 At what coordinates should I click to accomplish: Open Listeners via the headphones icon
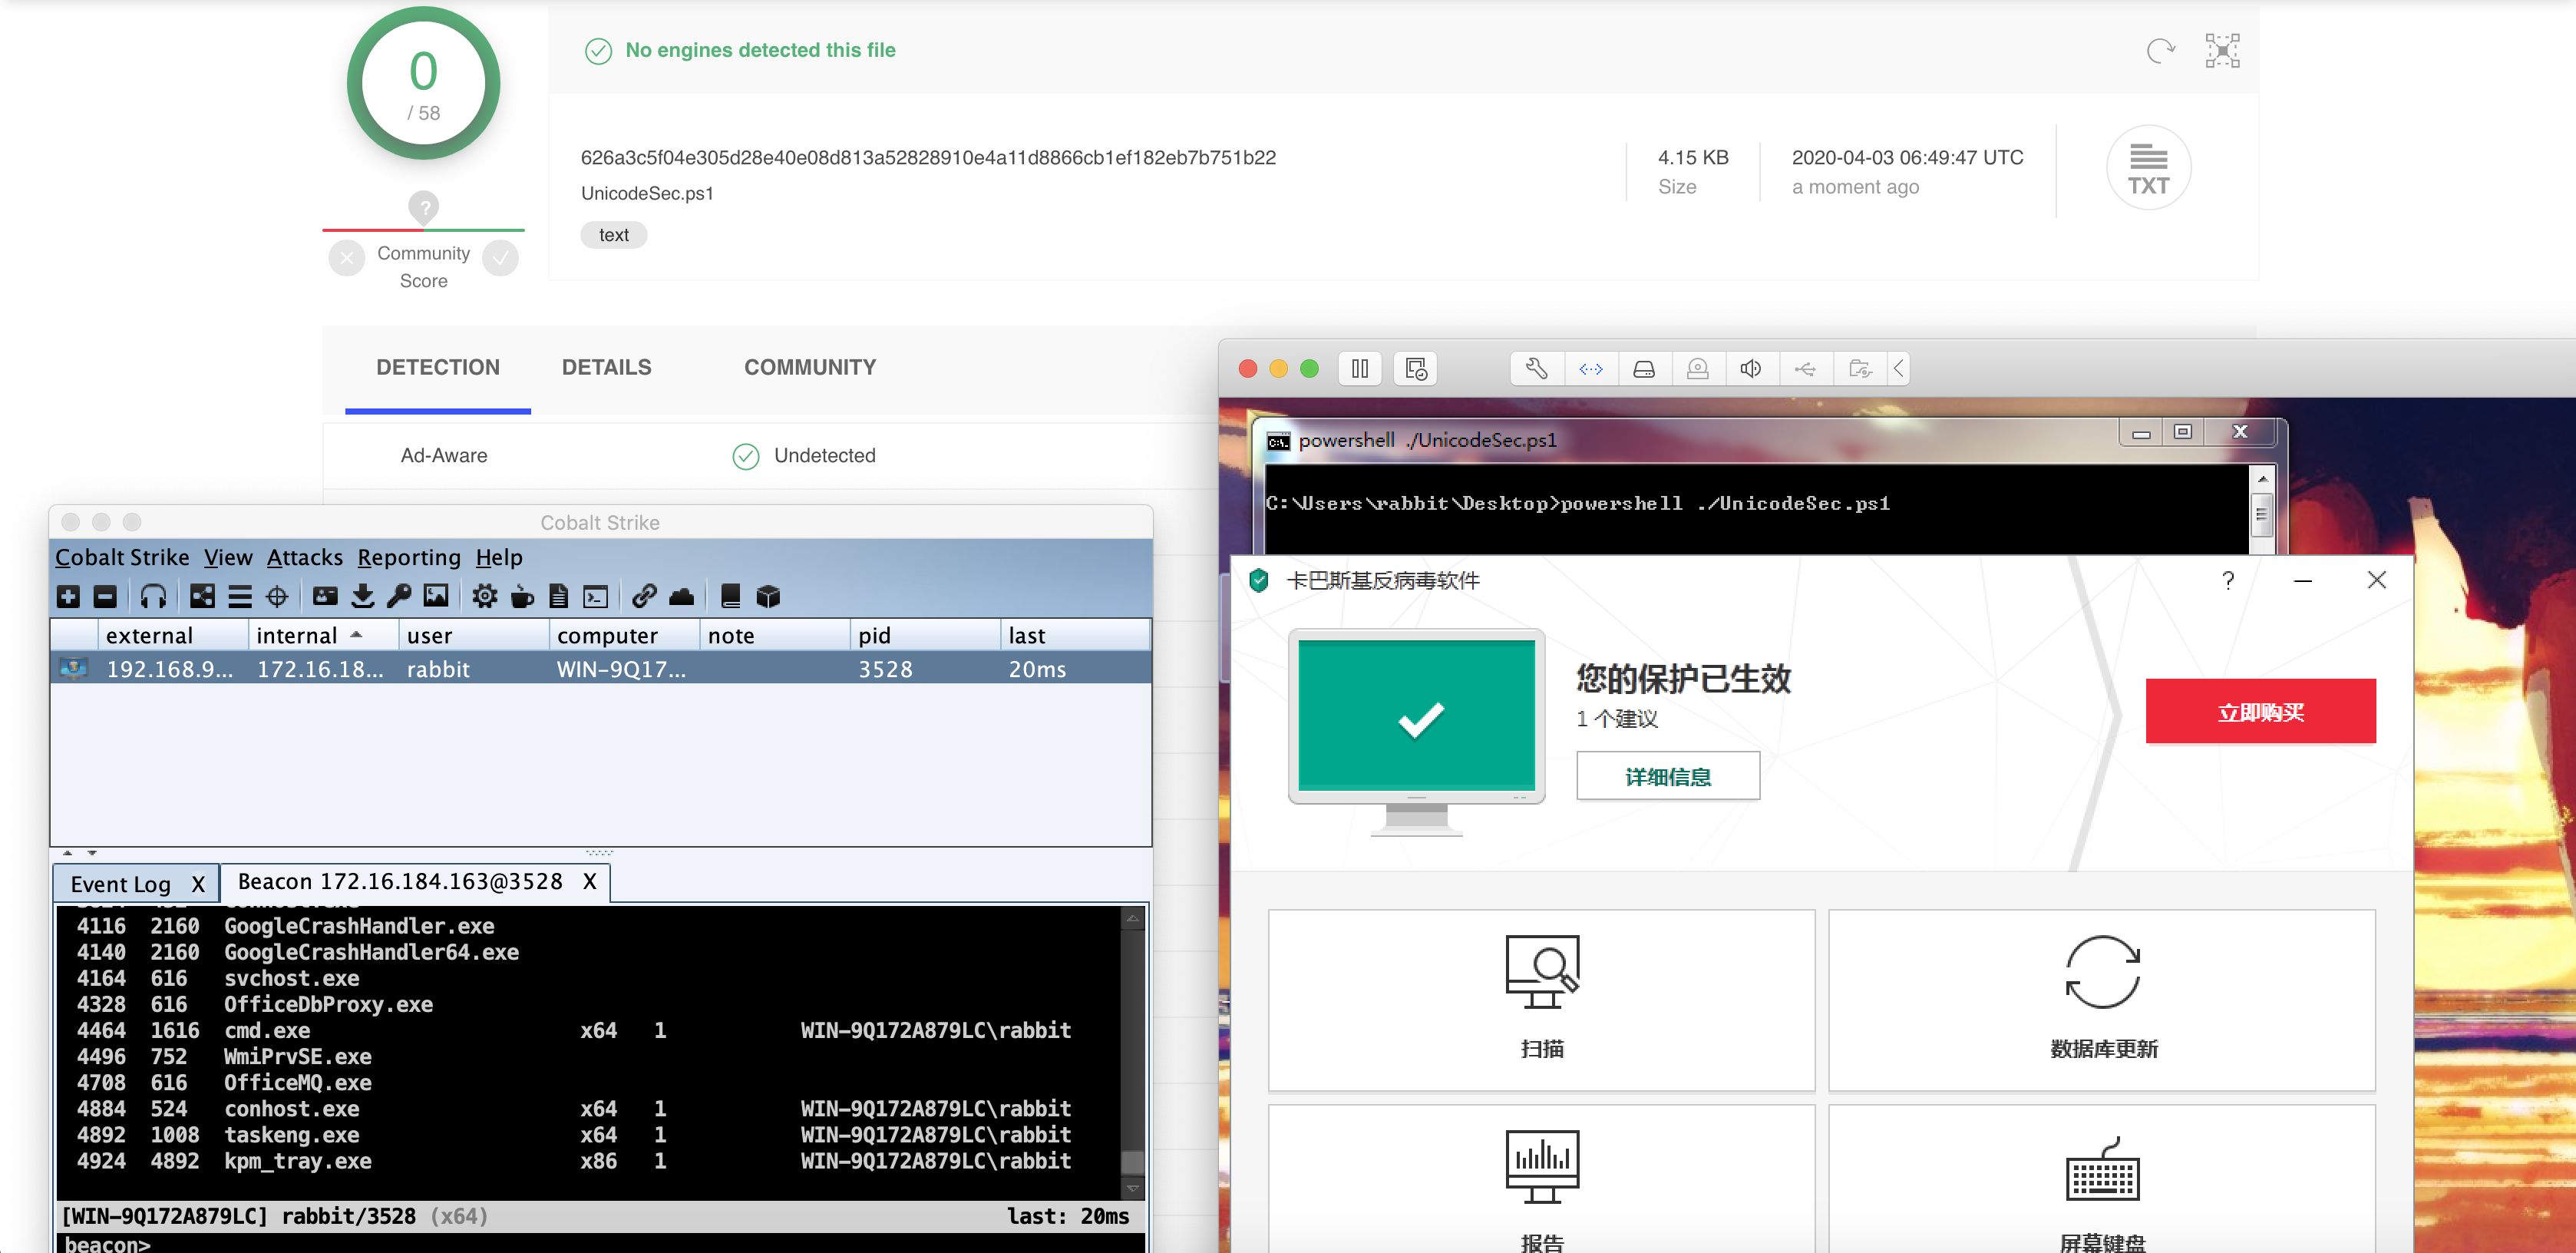tap(153, 597)
